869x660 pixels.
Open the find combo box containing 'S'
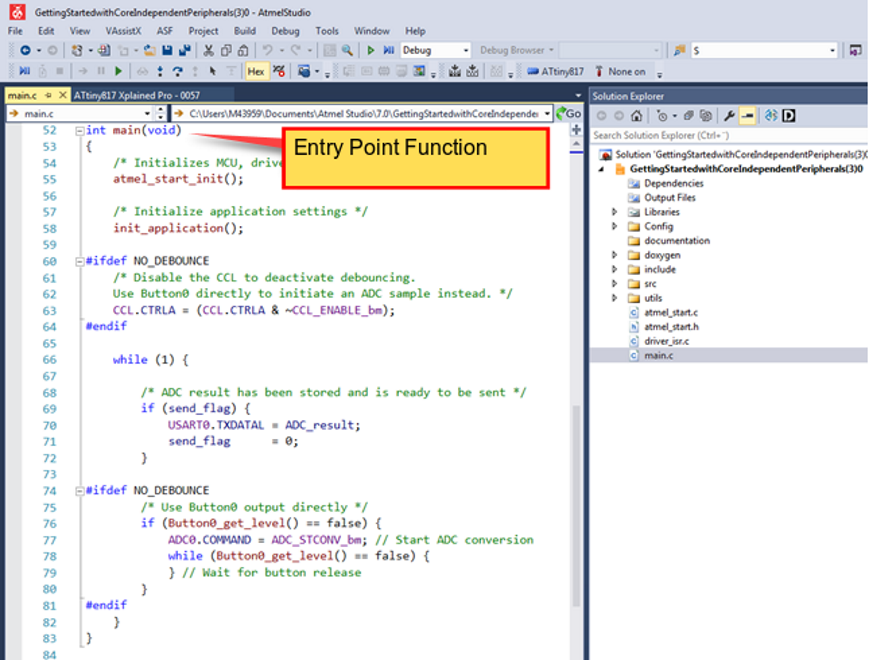tap(764, 50)
